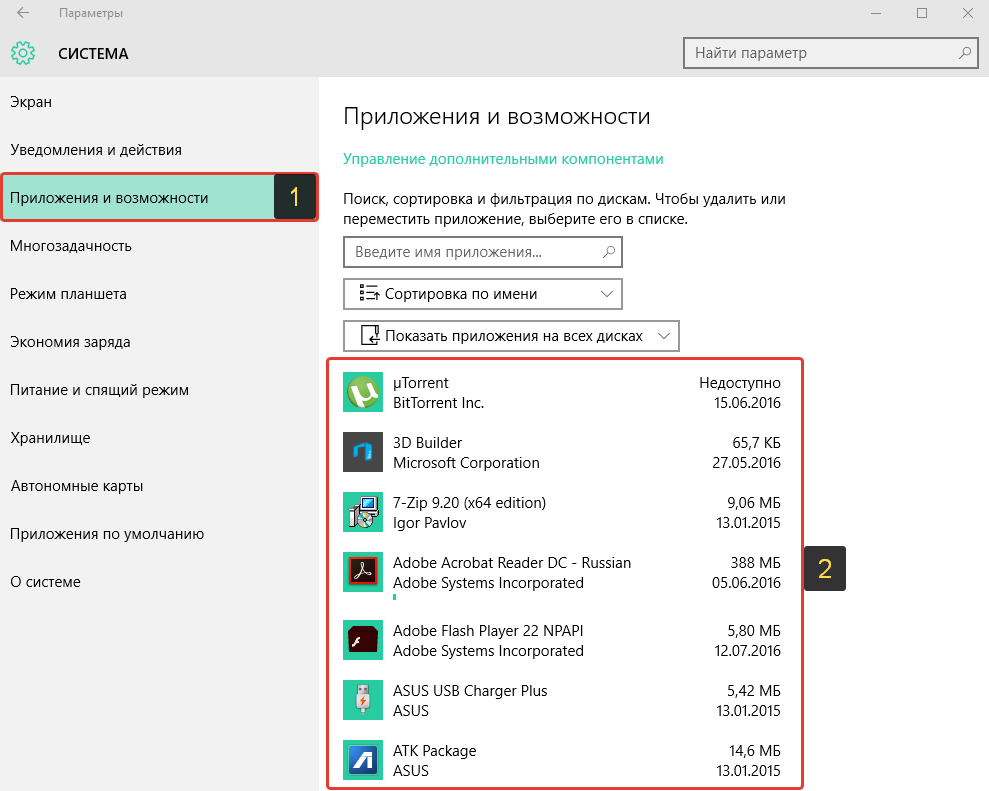Close the Параметры window

tap(968, 13)
